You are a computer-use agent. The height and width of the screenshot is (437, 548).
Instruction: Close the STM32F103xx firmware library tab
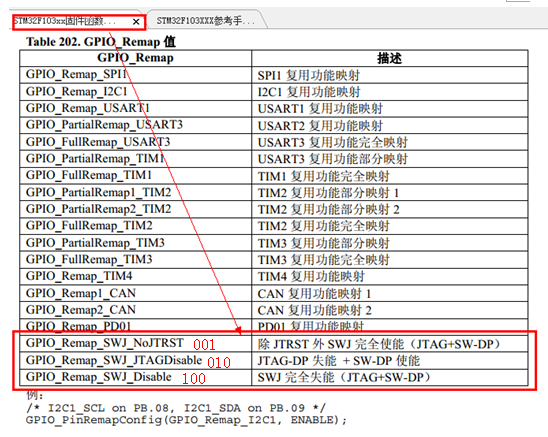tap(136, 22)
